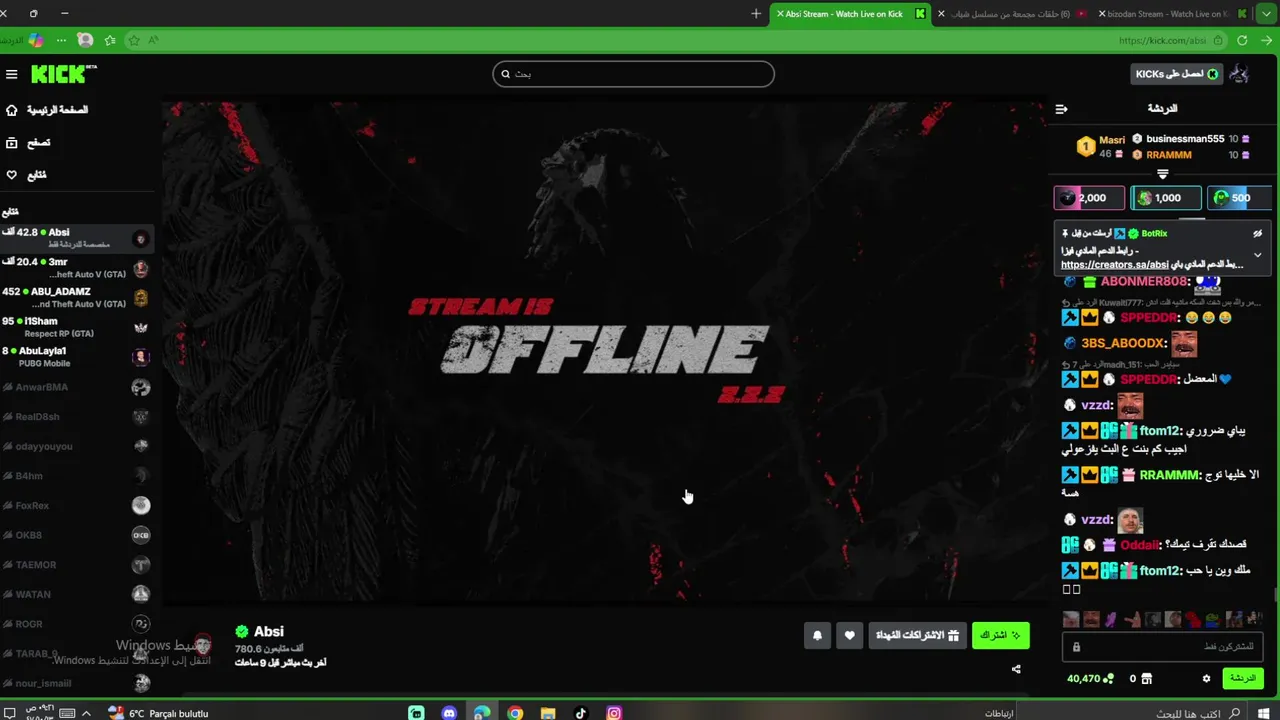1280x720 pixels.
Task: Go to the home page sidebar item
Action: point(48,110)
